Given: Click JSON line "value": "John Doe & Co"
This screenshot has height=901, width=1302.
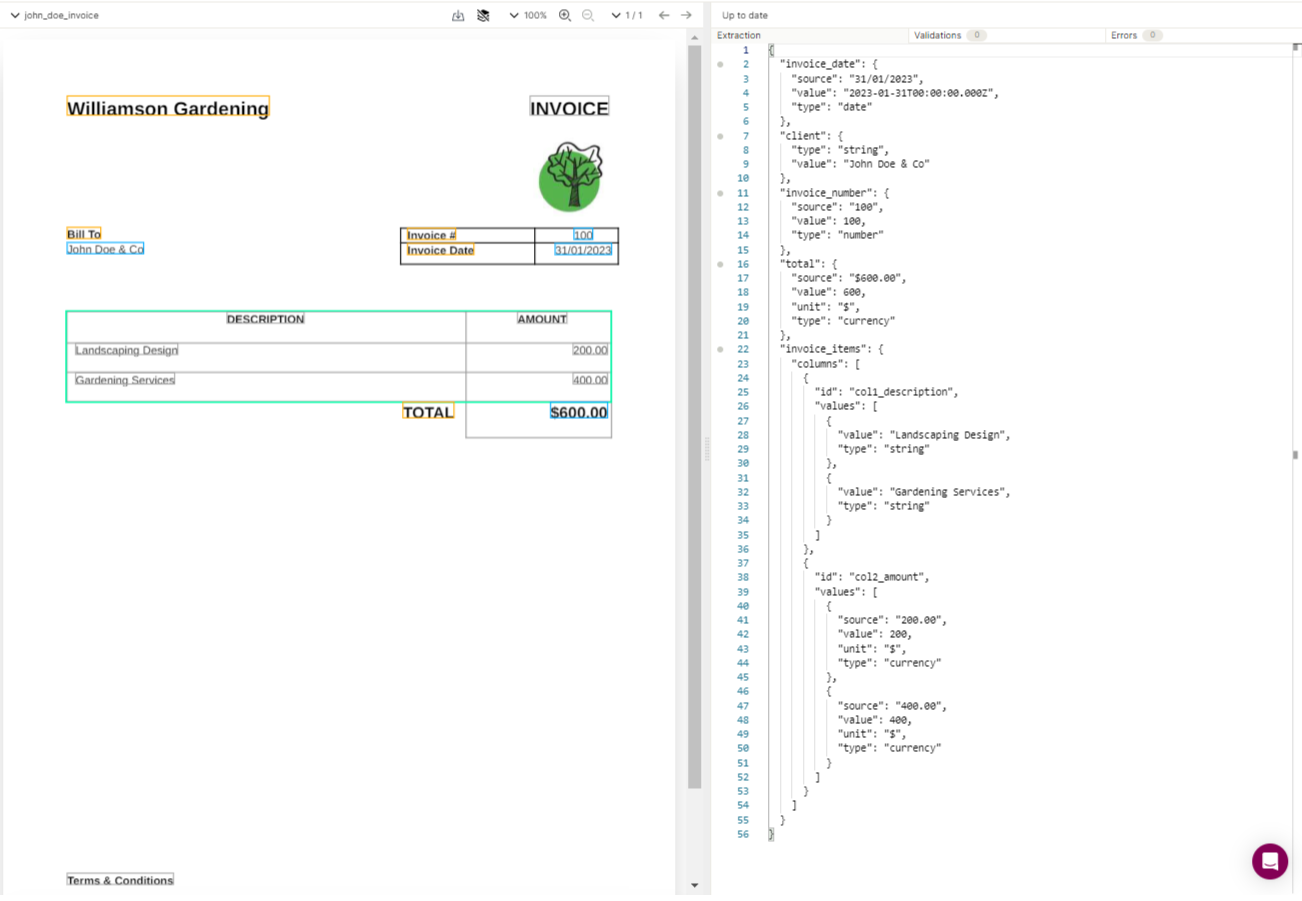Looking at the screenshot, I should point(860,164).
